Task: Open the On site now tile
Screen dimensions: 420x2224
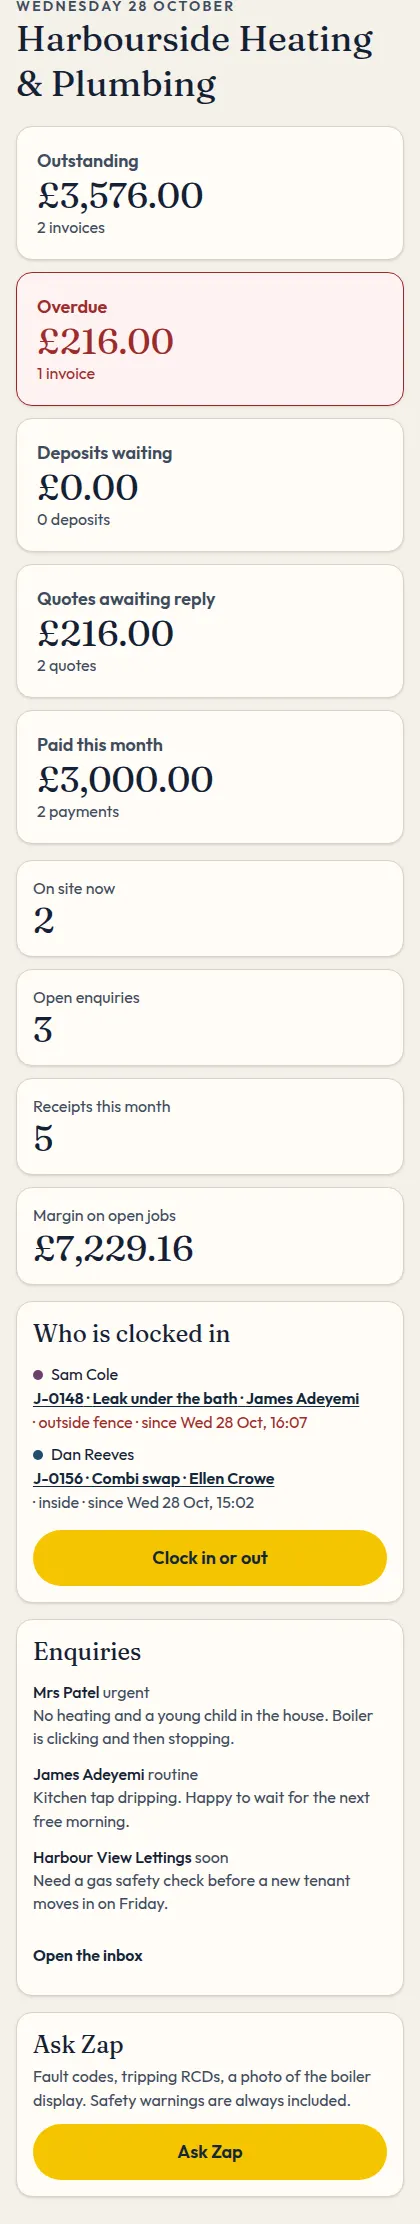Action: 210,909
